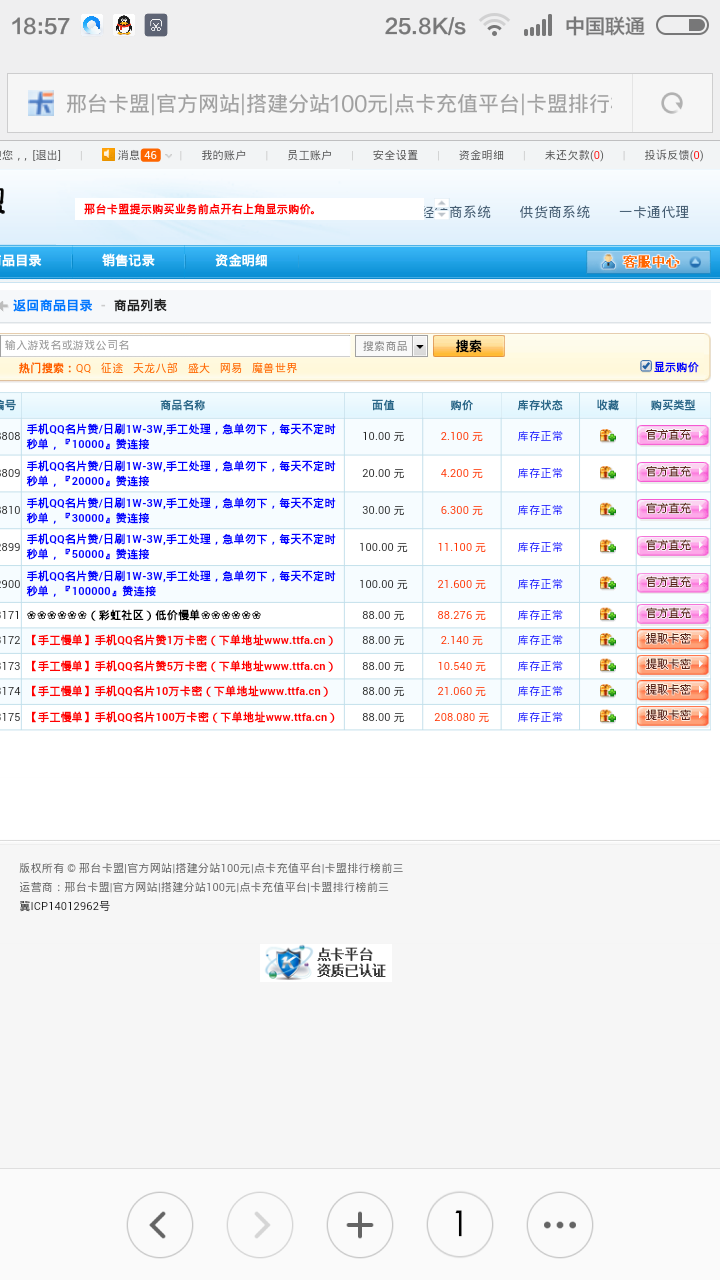Click 官方直充 for the 10000 赞 item
The width and height of the screenshot is (720, 1280).
pyautogui.click(x=672, y=435)
